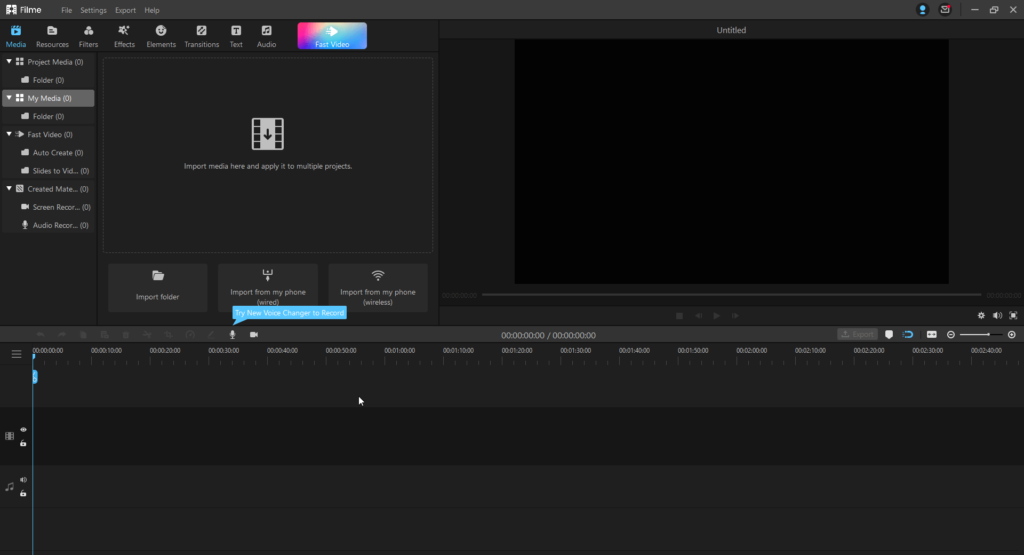Toggle the video track lock
This screenshot has width=1024, height=555.
point(23,443)
